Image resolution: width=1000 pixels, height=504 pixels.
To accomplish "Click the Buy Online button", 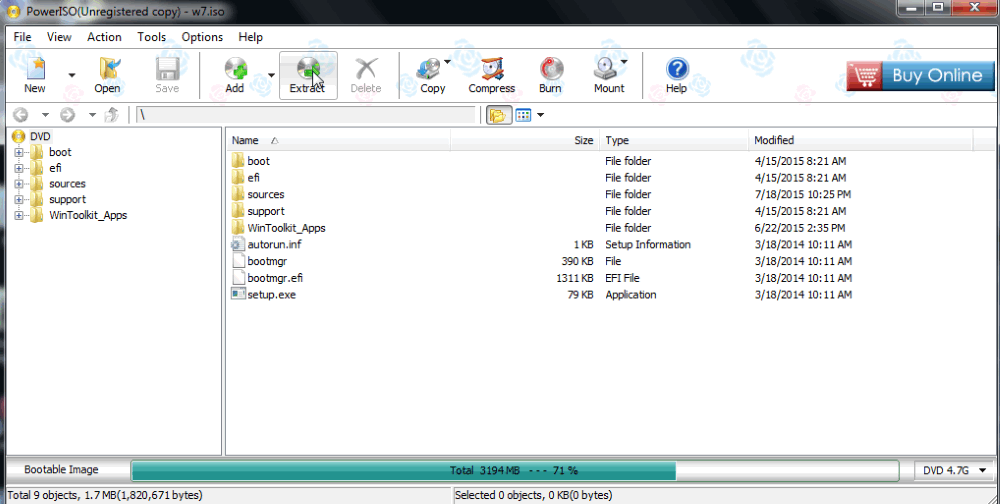I will (920, 75).
